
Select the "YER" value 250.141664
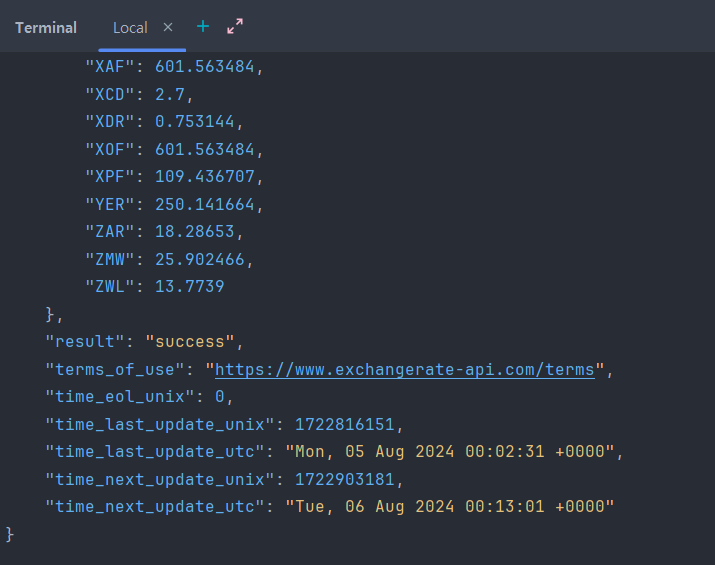204,204
